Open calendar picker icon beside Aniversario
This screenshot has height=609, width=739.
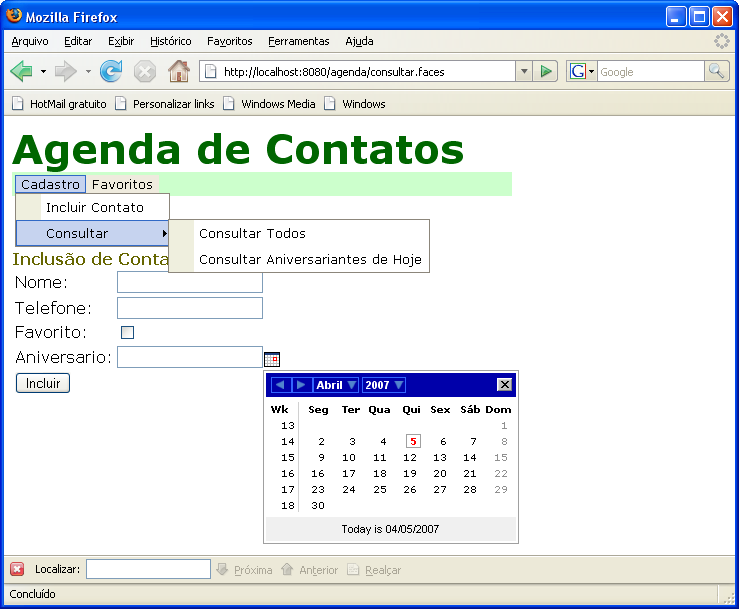coord(272,359)
